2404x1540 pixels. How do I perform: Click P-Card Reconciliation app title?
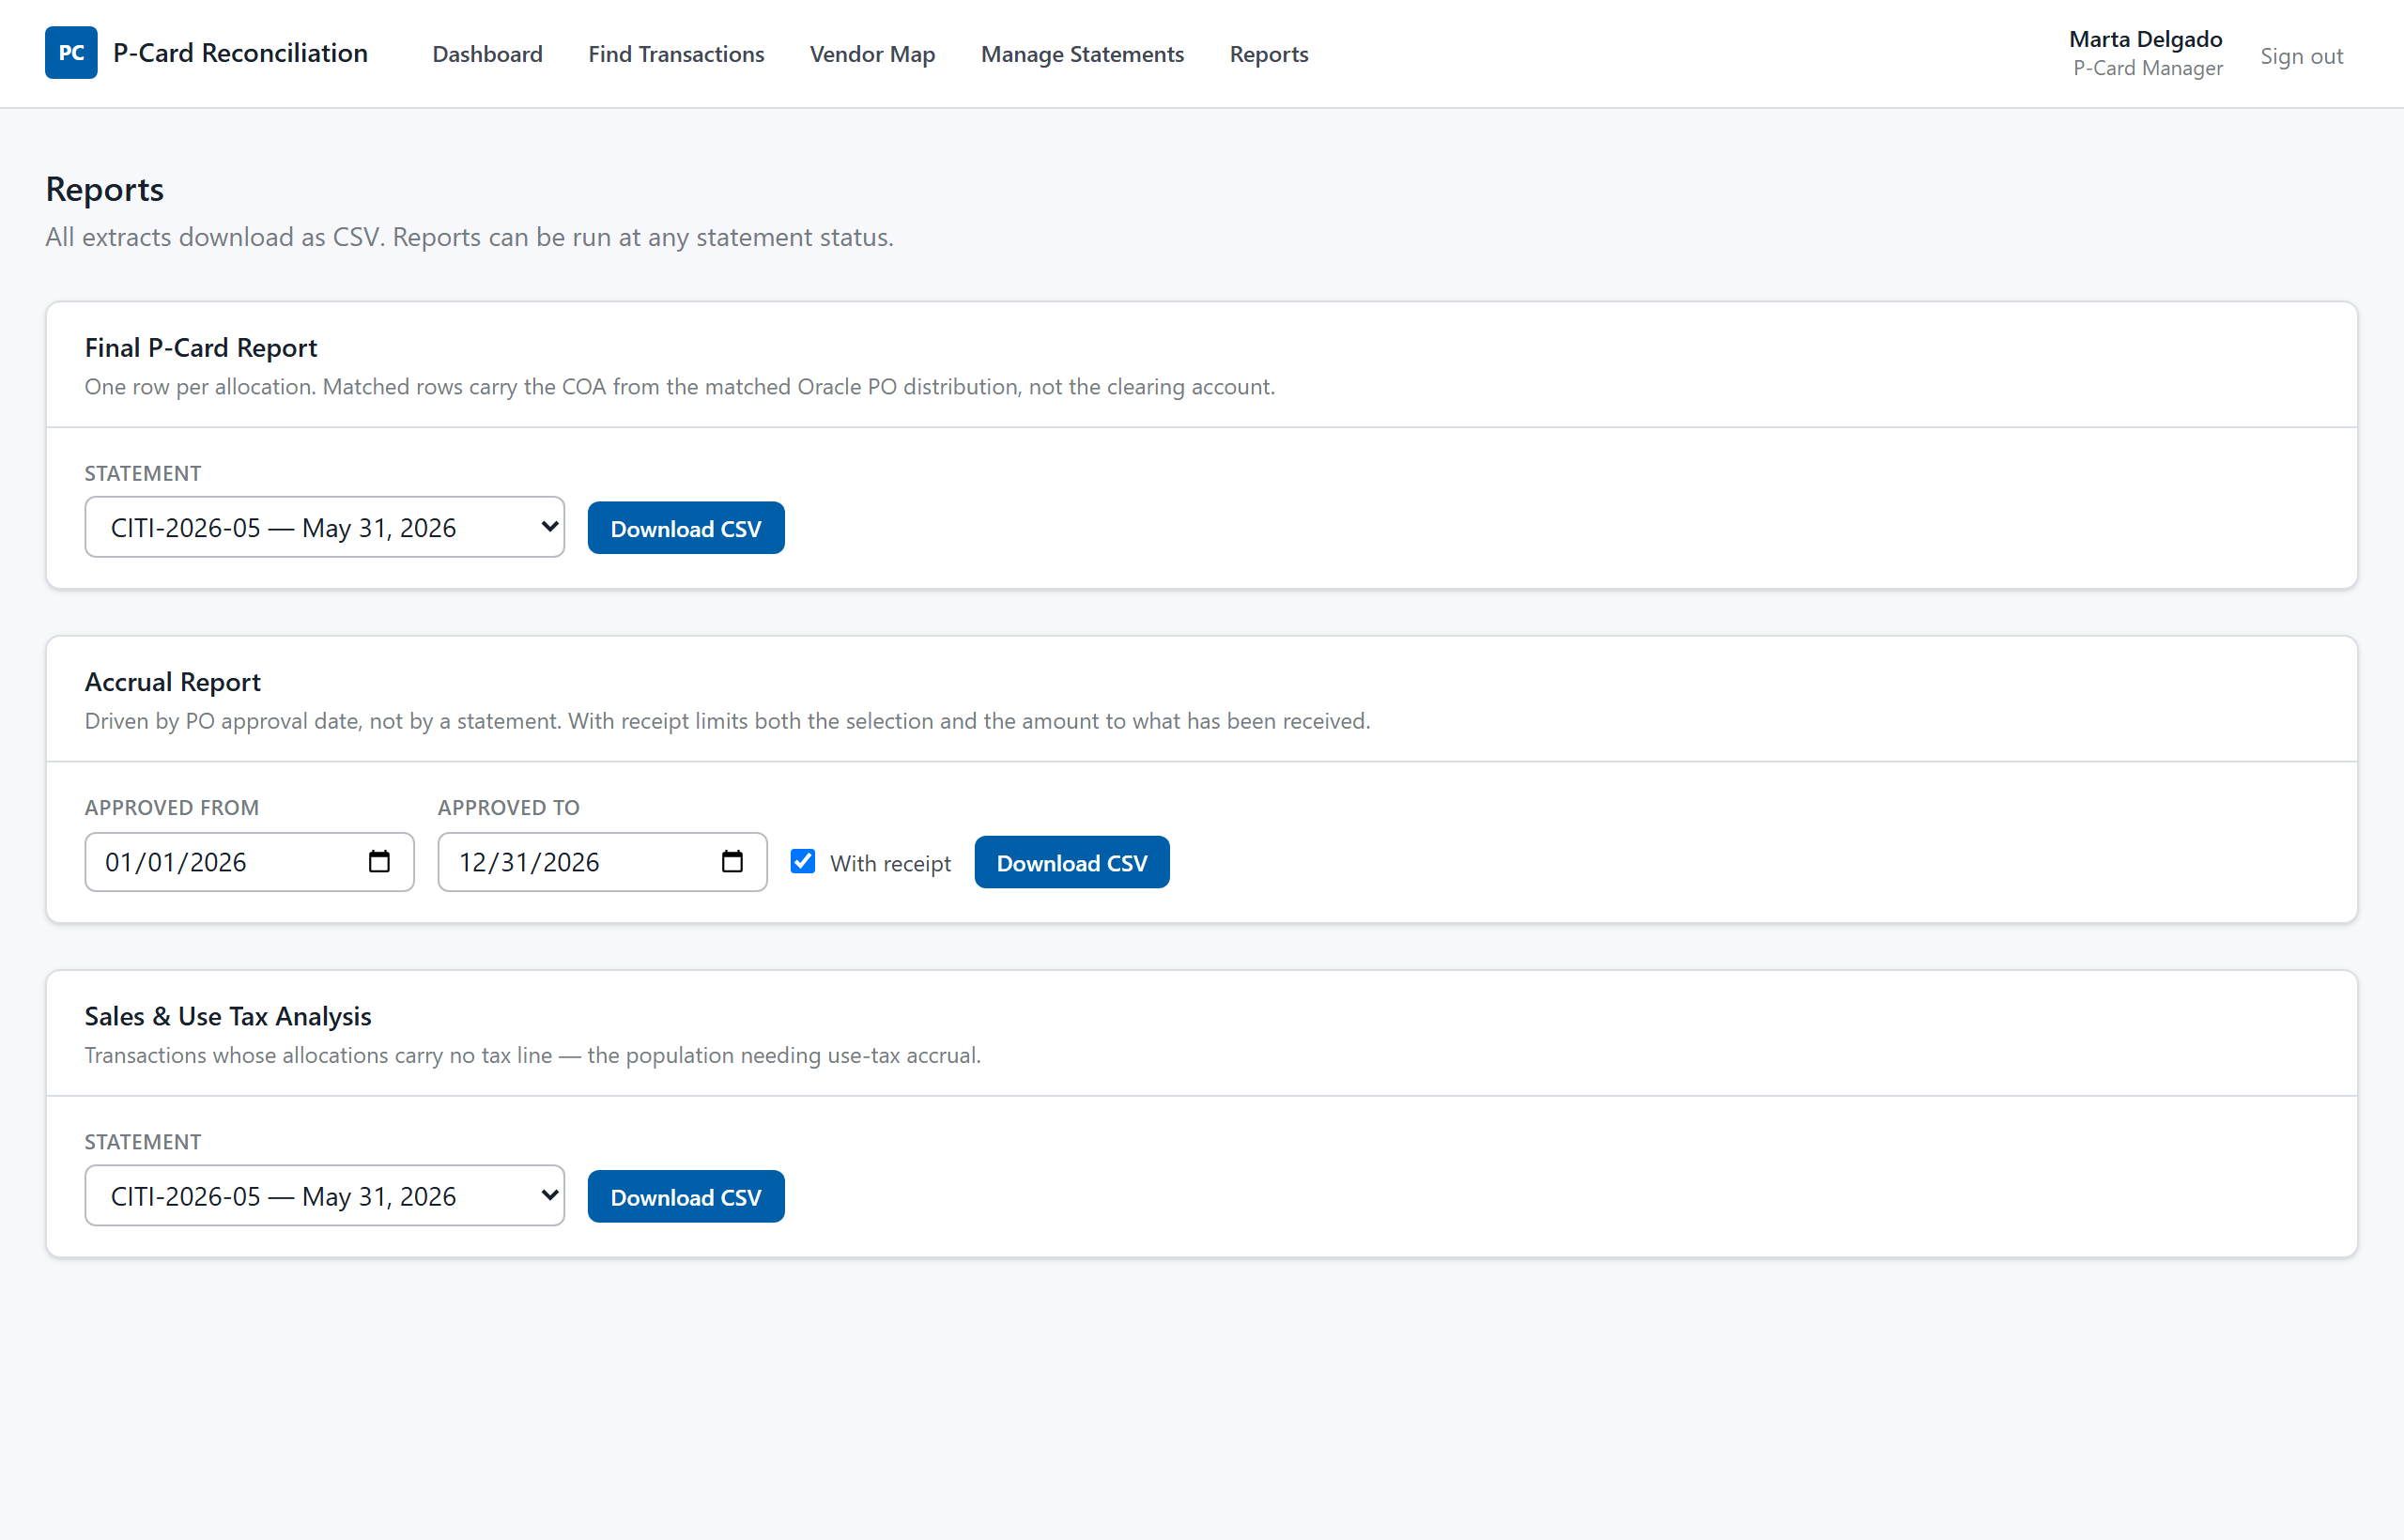tap(240, 53)
